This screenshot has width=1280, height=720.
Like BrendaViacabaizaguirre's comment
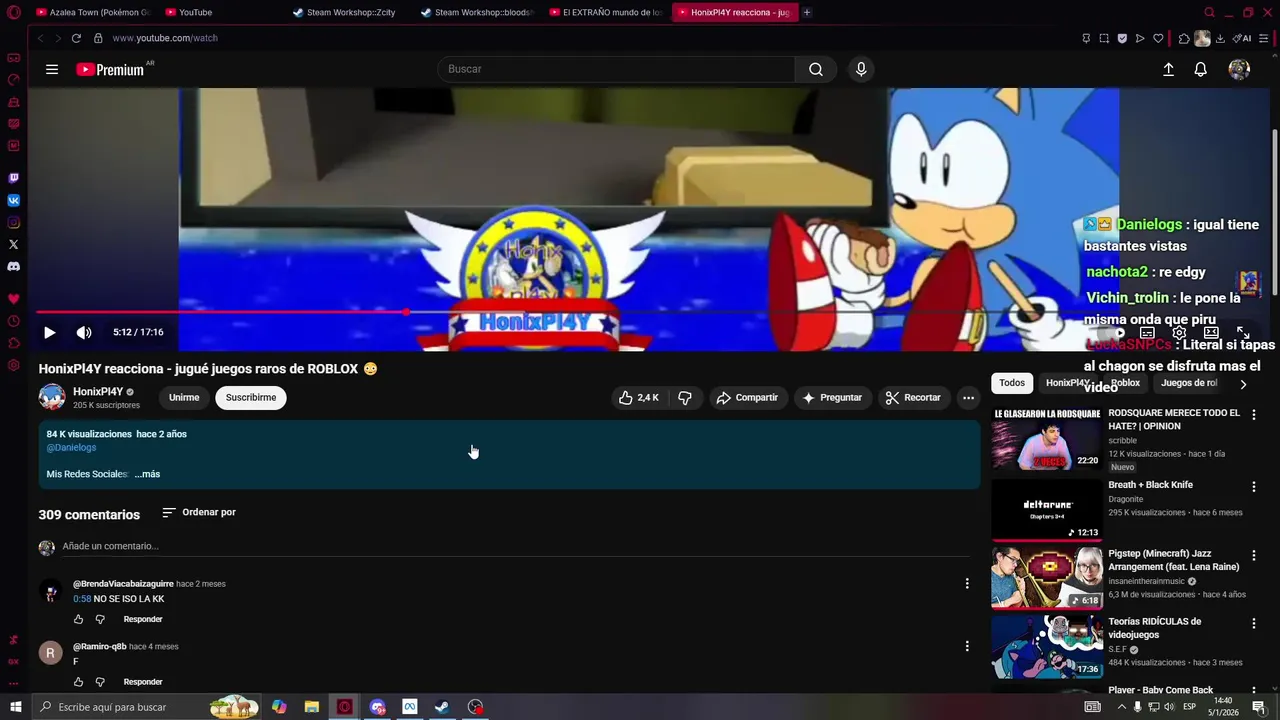click(79, 619)
